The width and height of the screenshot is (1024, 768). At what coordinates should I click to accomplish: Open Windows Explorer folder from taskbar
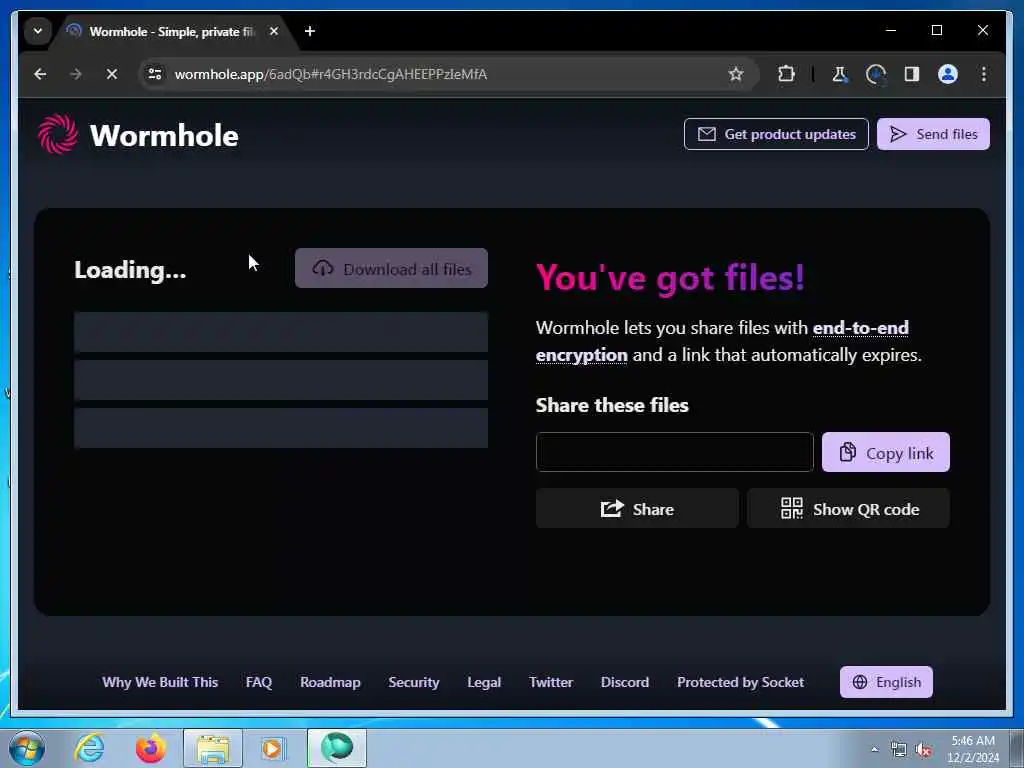pos(213,748)
